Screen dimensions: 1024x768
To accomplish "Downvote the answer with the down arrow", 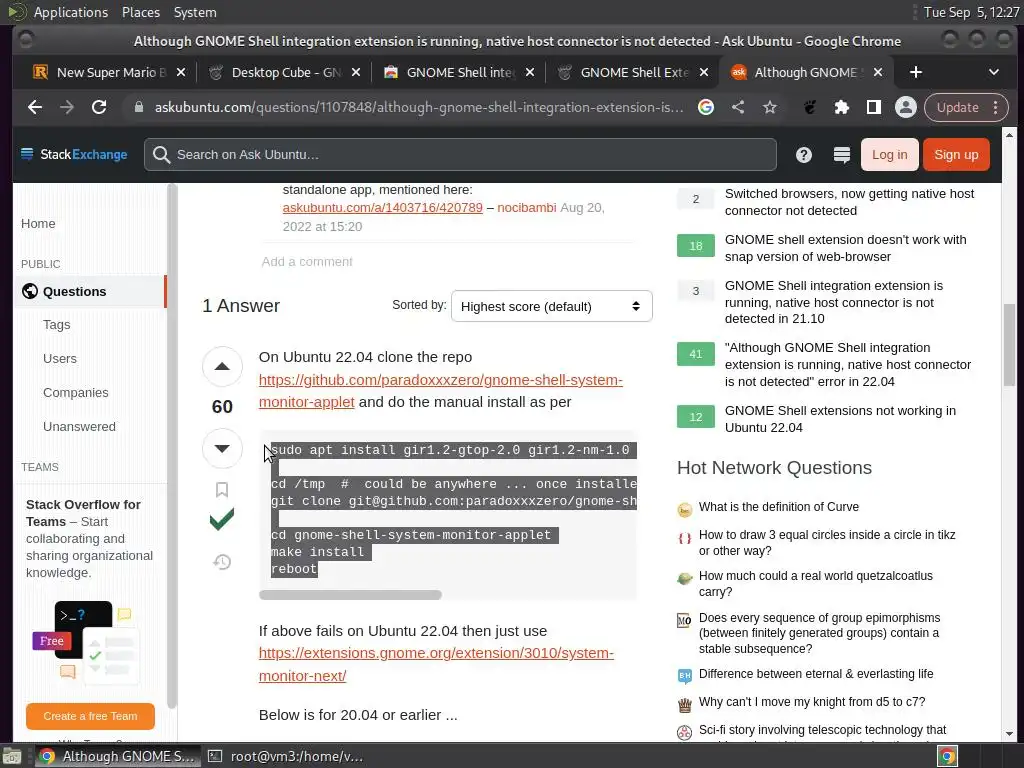I will (222, 449).
